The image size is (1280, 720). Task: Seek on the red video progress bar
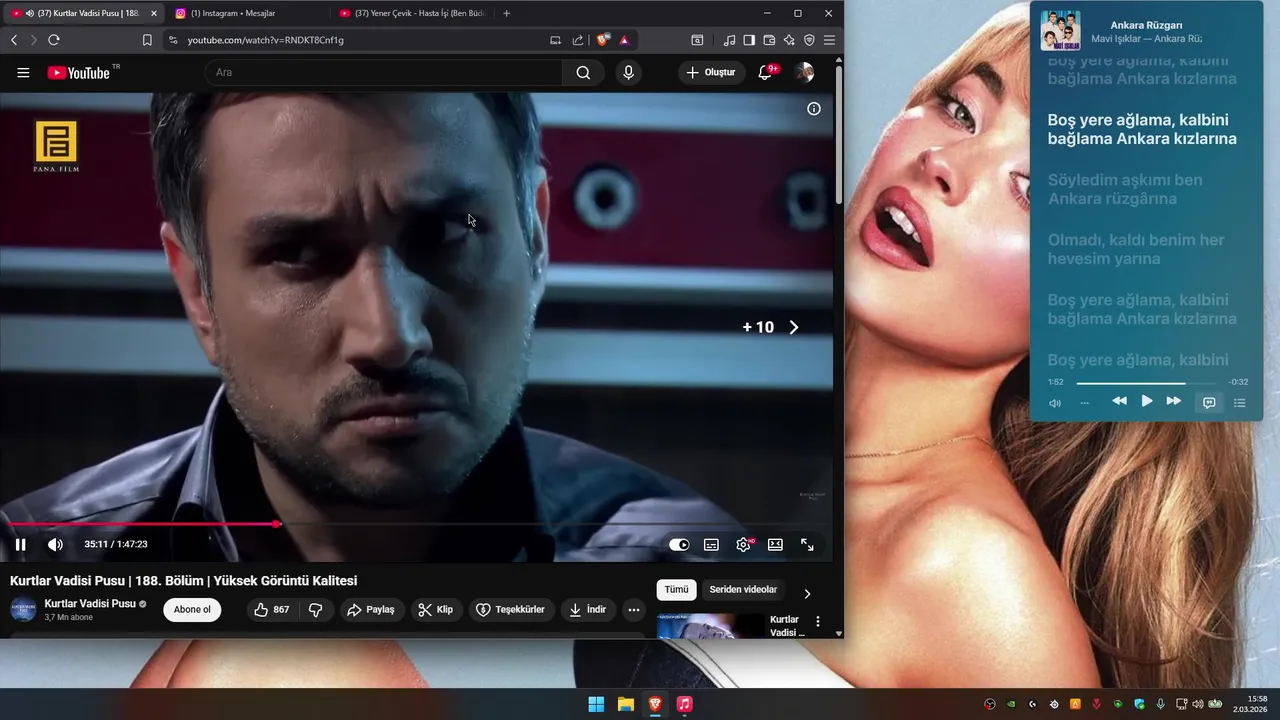[x=416, y=524]
